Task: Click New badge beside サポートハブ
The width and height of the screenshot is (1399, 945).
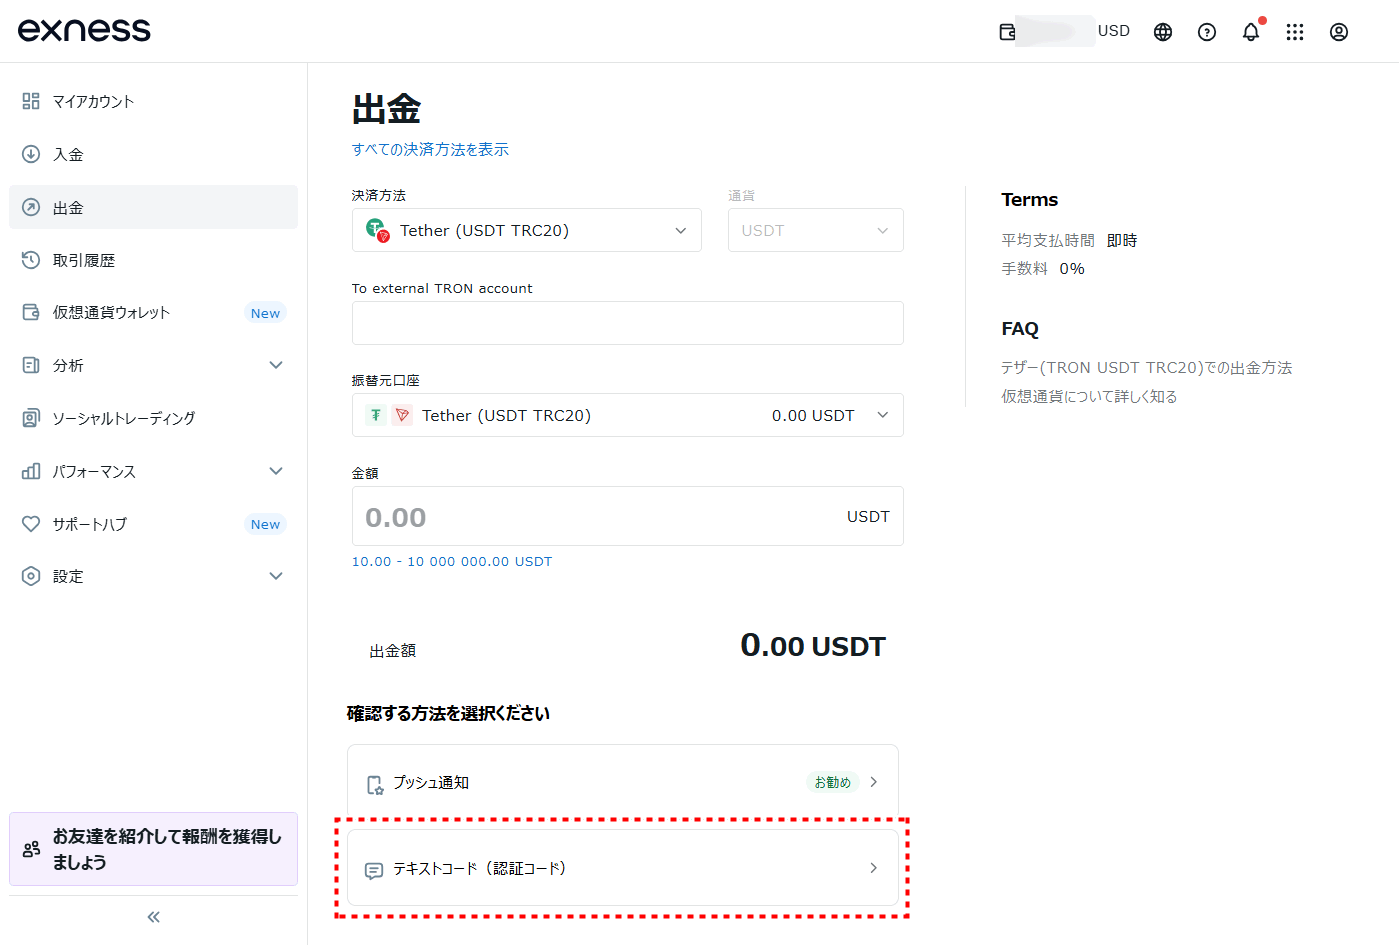Action: [265, 524]
